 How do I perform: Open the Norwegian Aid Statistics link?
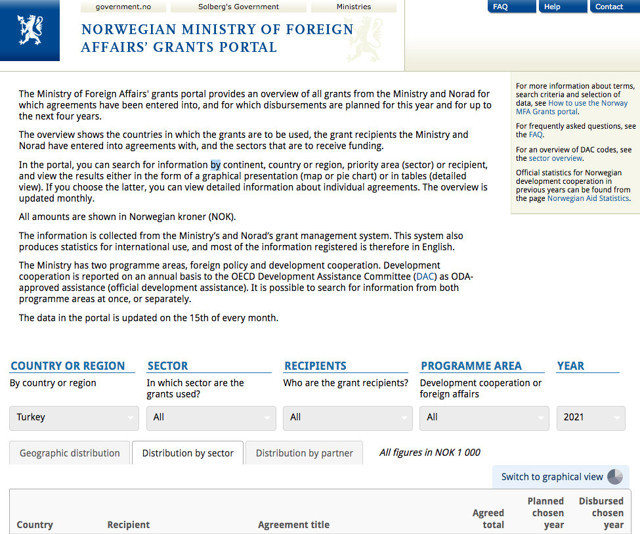(x=589, y=199)
